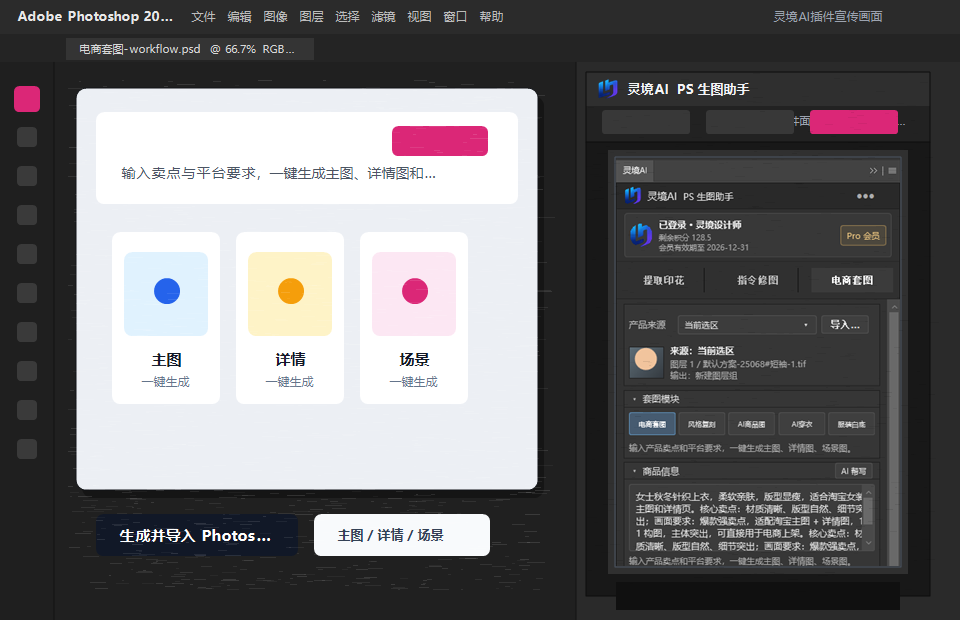Click the 生成并导入 Photos… button
The width and height of the screenshot is (960, 620).
(197, 536)
